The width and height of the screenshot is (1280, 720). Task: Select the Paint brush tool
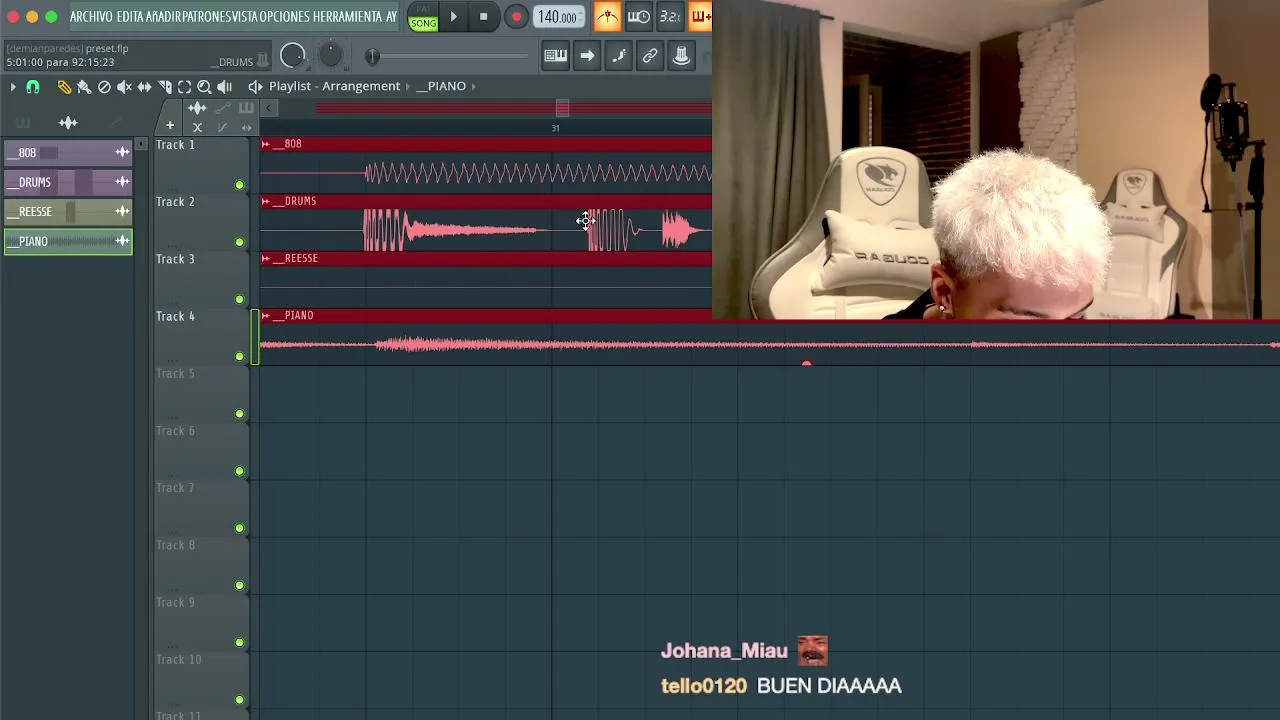tap(84, 87)
